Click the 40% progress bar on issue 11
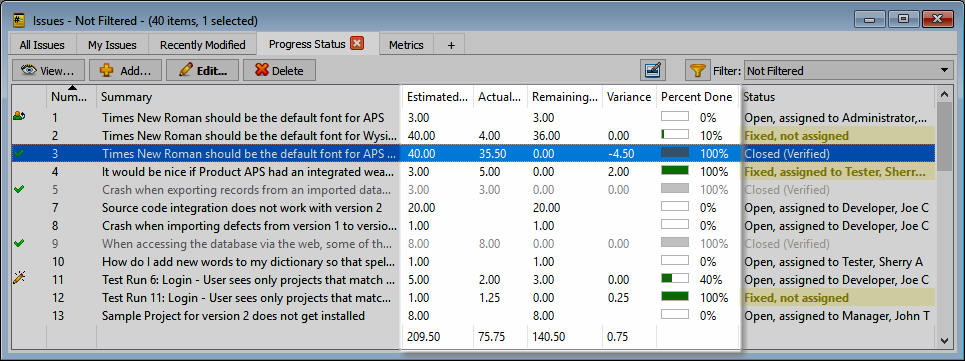The width and height of the screenshot is (965, 361). tap(675, 279)
